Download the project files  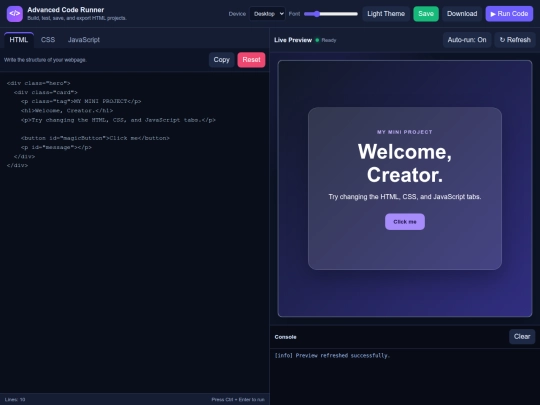pyautogui.click(x=462, y=14)
